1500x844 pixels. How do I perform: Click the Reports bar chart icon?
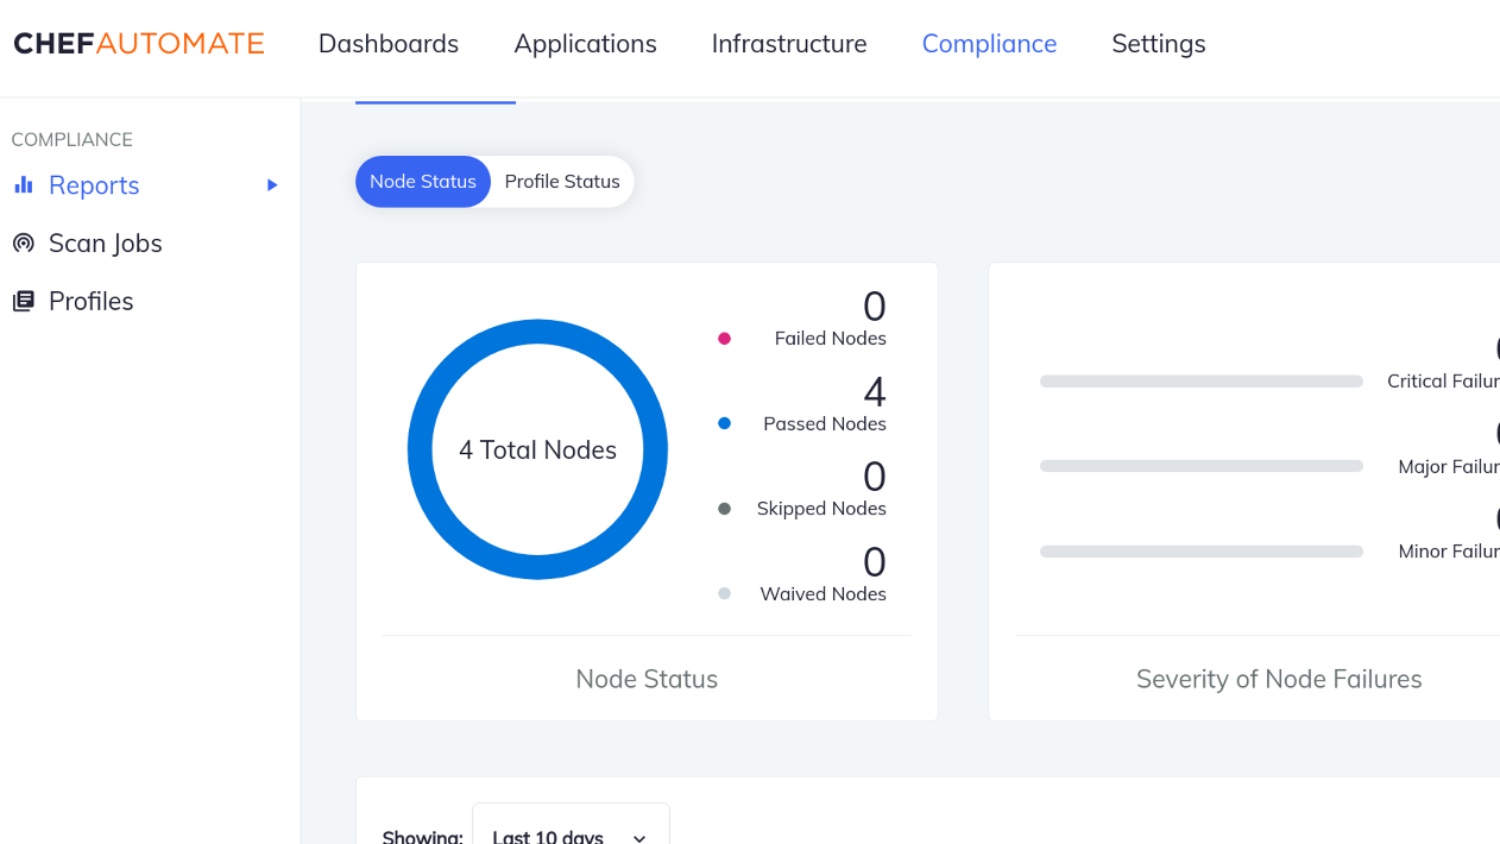[x=22, y=185]
